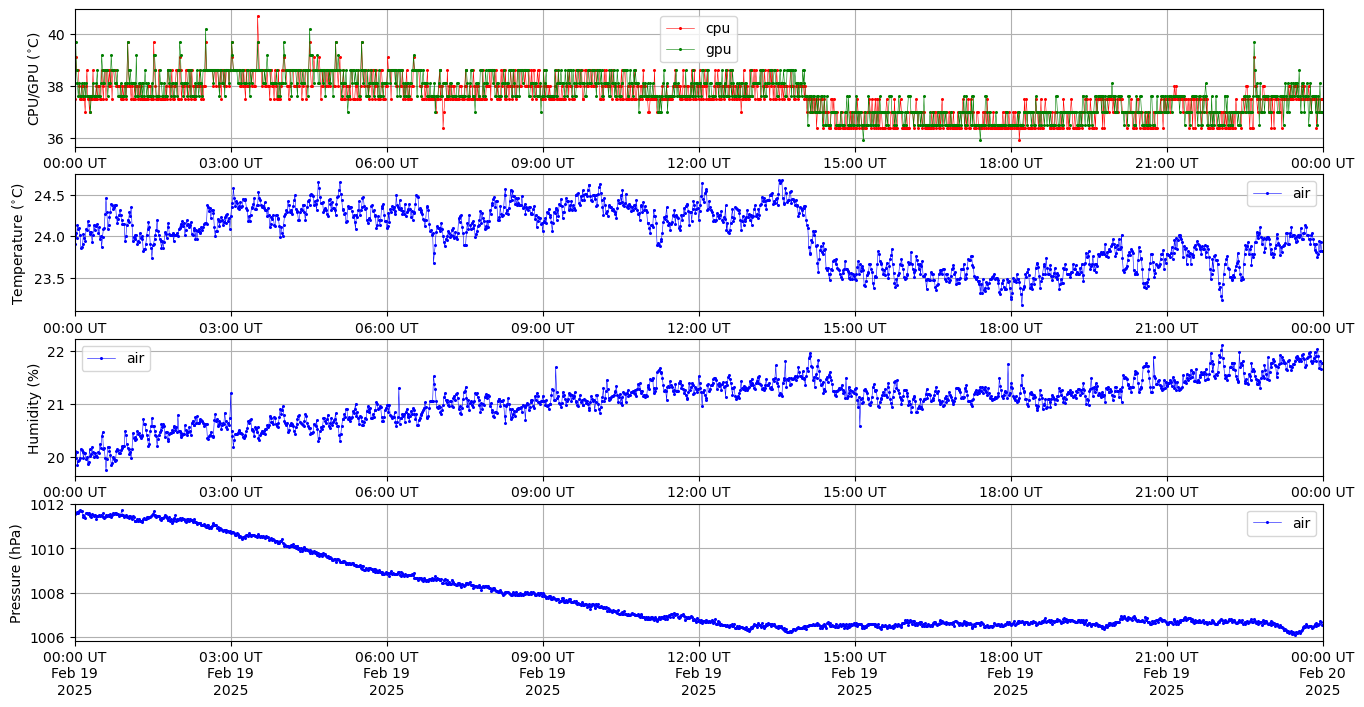The image size is (1364, 707).
Task: Click the 'CPU/GPU (°C)' y-axis label
Action: (34, 79)
